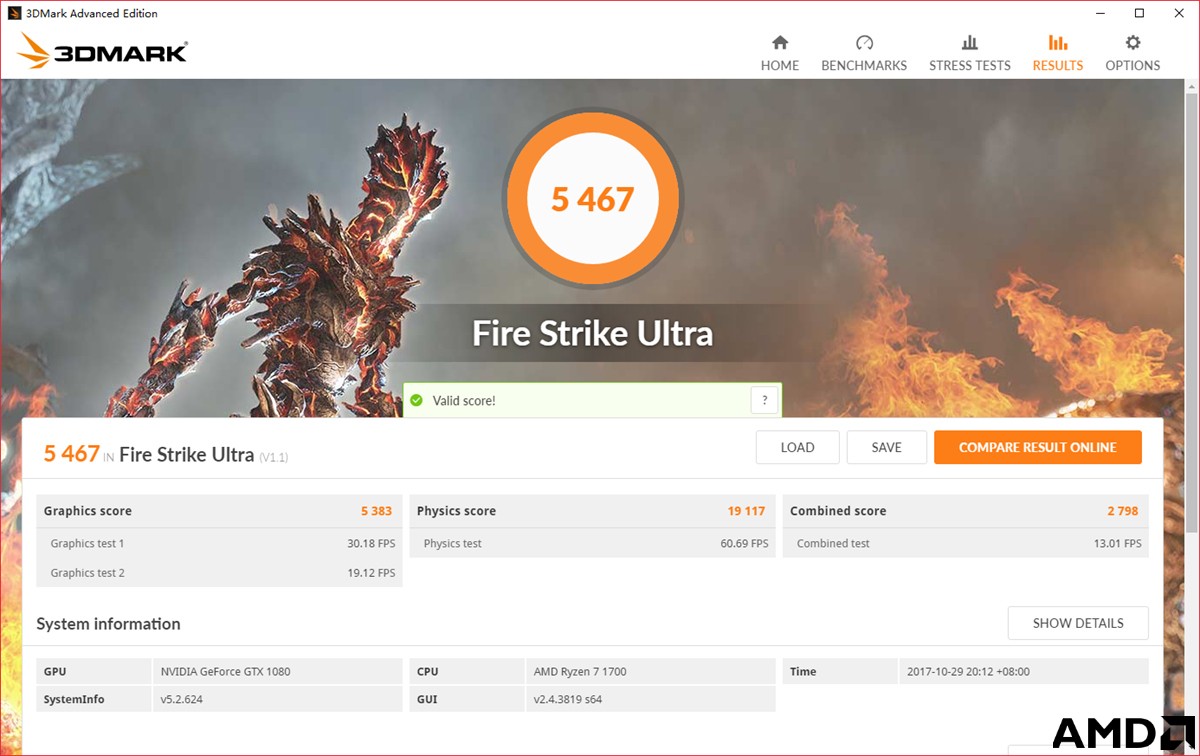Open the question mark help for valid score
1200x756 pixels.
[x=764, y=401]
